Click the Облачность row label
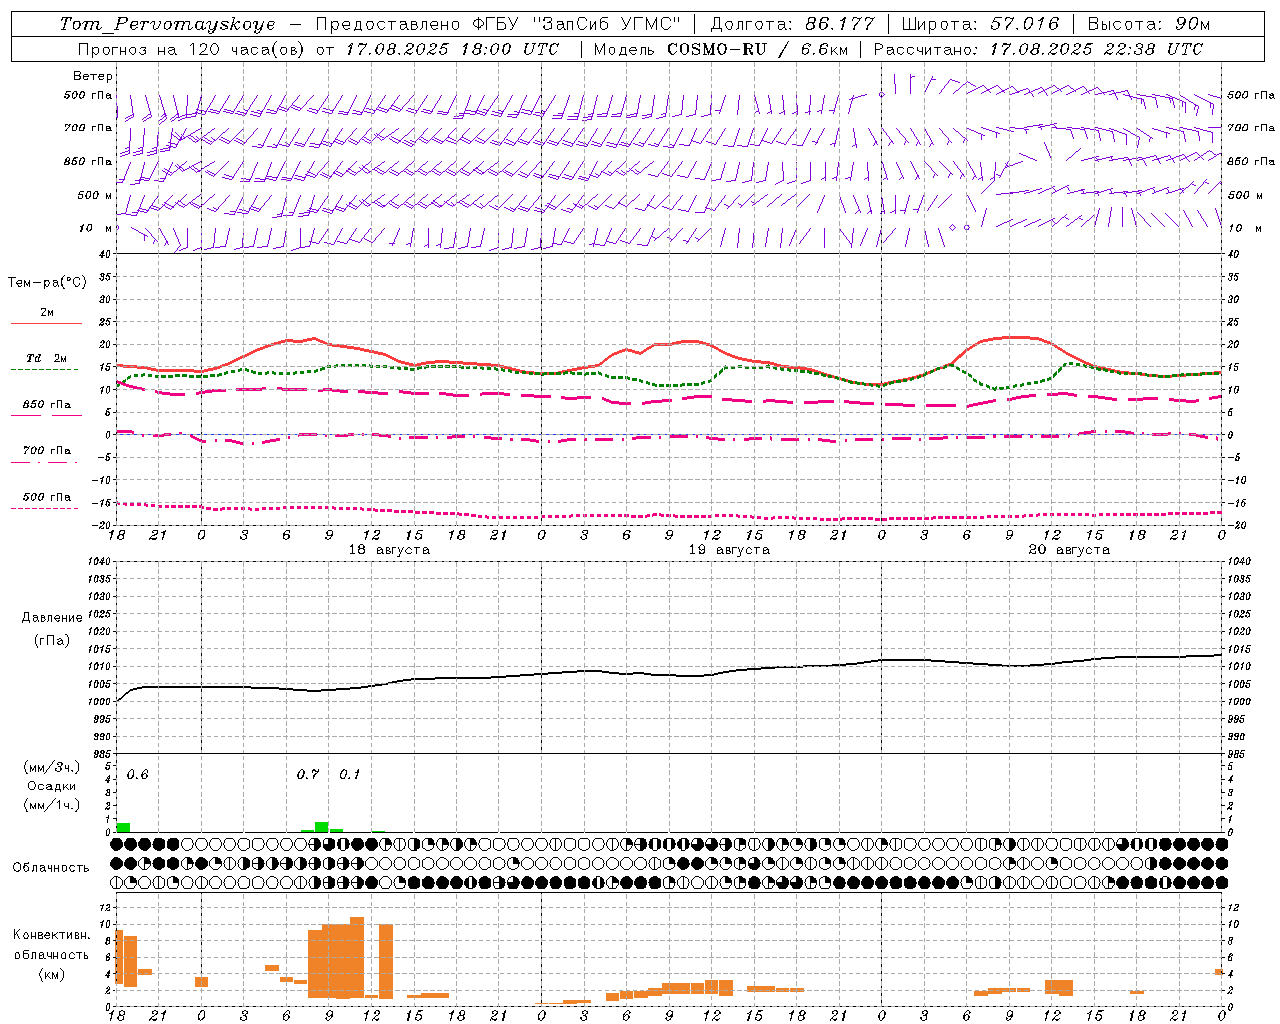The height and width of the screenshot is (1024, 1280). [x=51, y=868]
